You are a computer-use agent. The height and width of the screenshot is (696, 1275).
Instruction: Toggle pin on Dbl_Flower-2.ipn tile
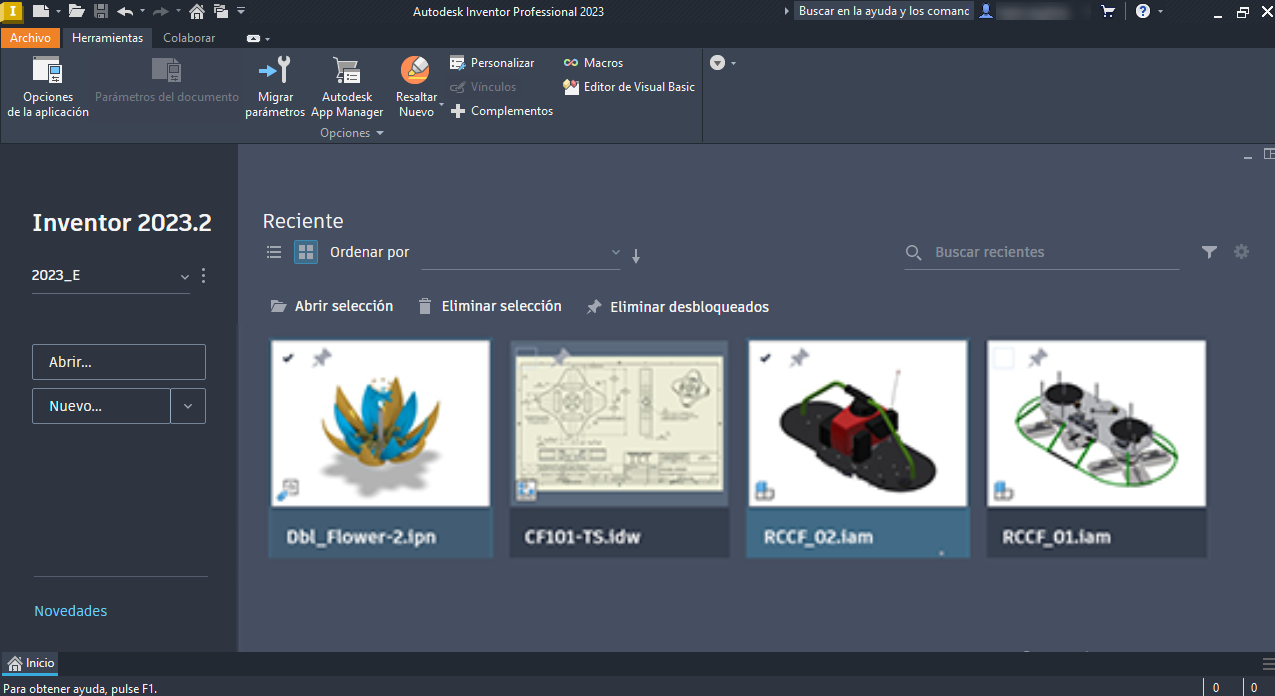[321, 357]
